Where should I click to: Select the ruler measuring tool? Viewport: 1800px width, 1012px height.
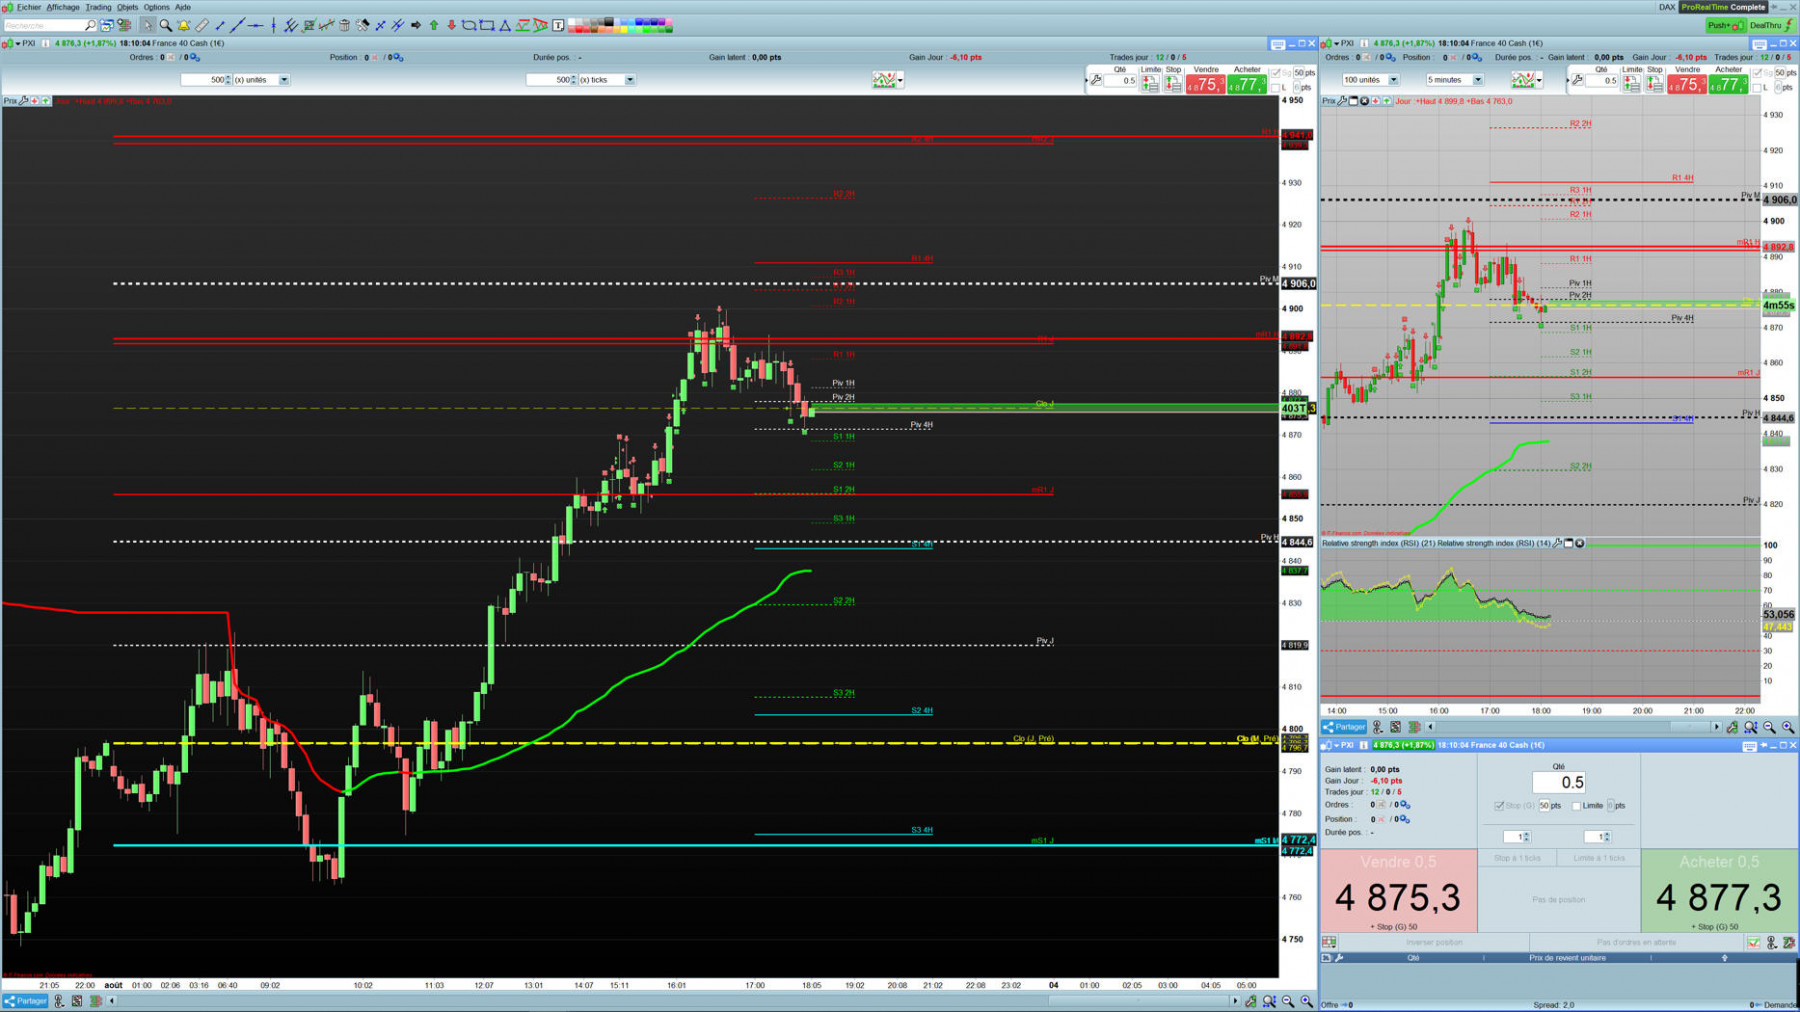[x=202, y=25]
